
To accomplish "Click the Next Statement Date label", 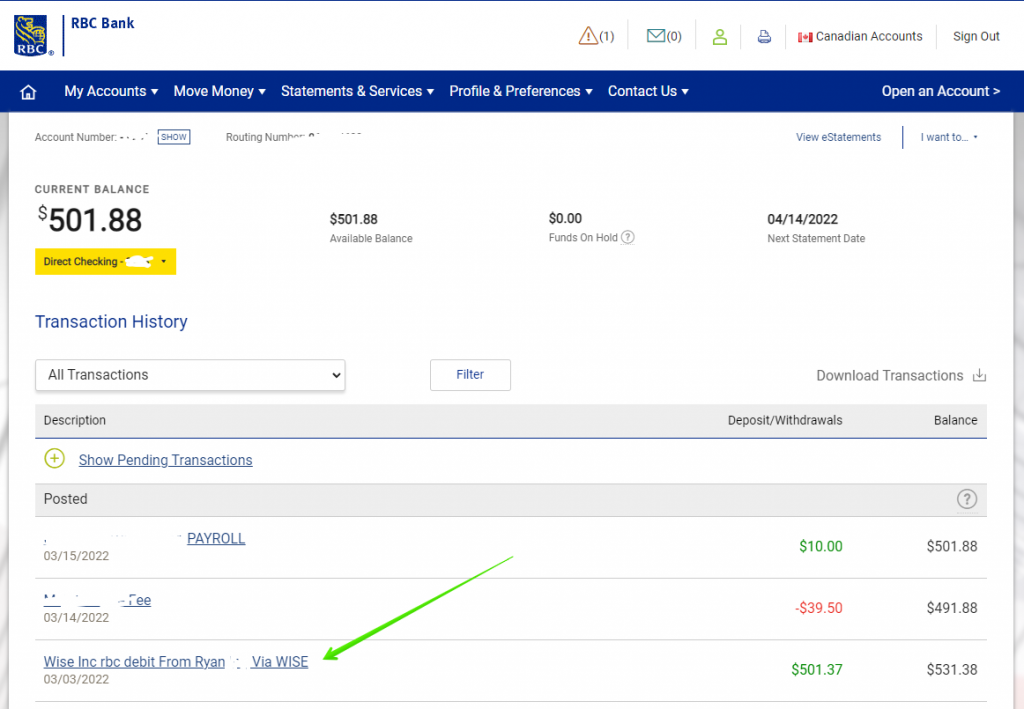I will [x=816, y=238].
